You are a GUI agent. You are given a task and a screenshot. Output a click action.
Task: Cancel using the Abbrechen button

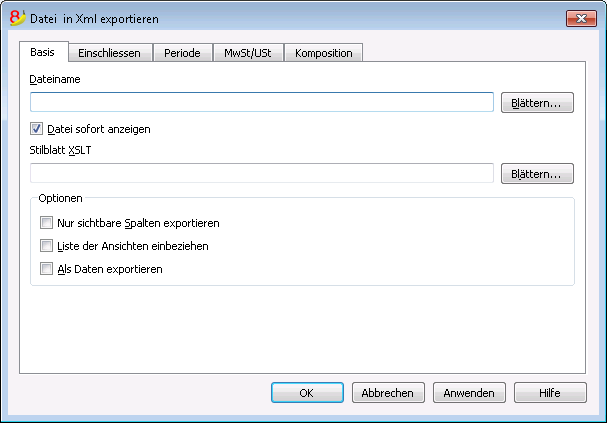click(x=388, y=393)
